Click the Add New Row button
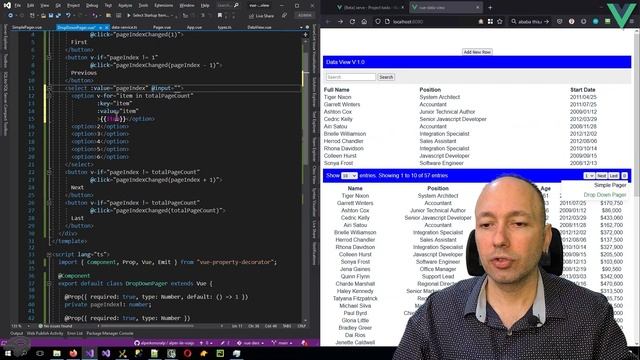 [x=477, y=52]
